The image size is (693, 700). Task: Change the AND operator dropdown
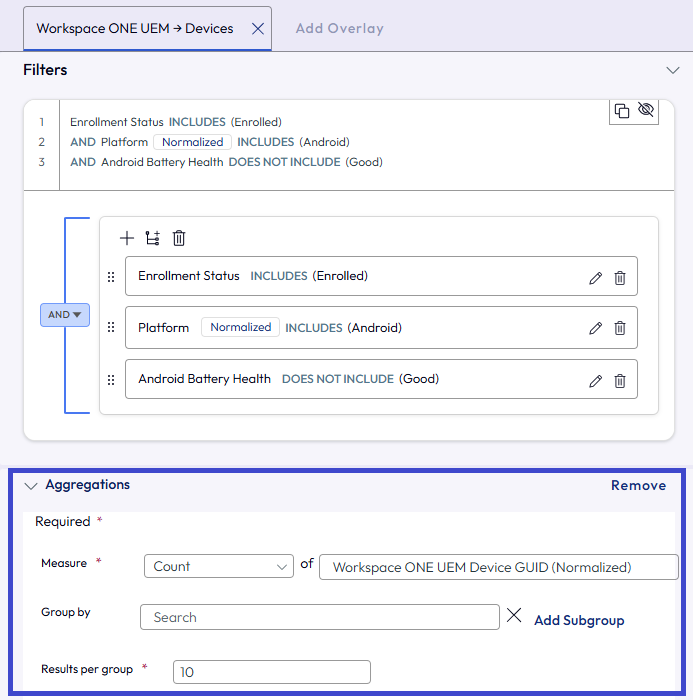(65, 315)
